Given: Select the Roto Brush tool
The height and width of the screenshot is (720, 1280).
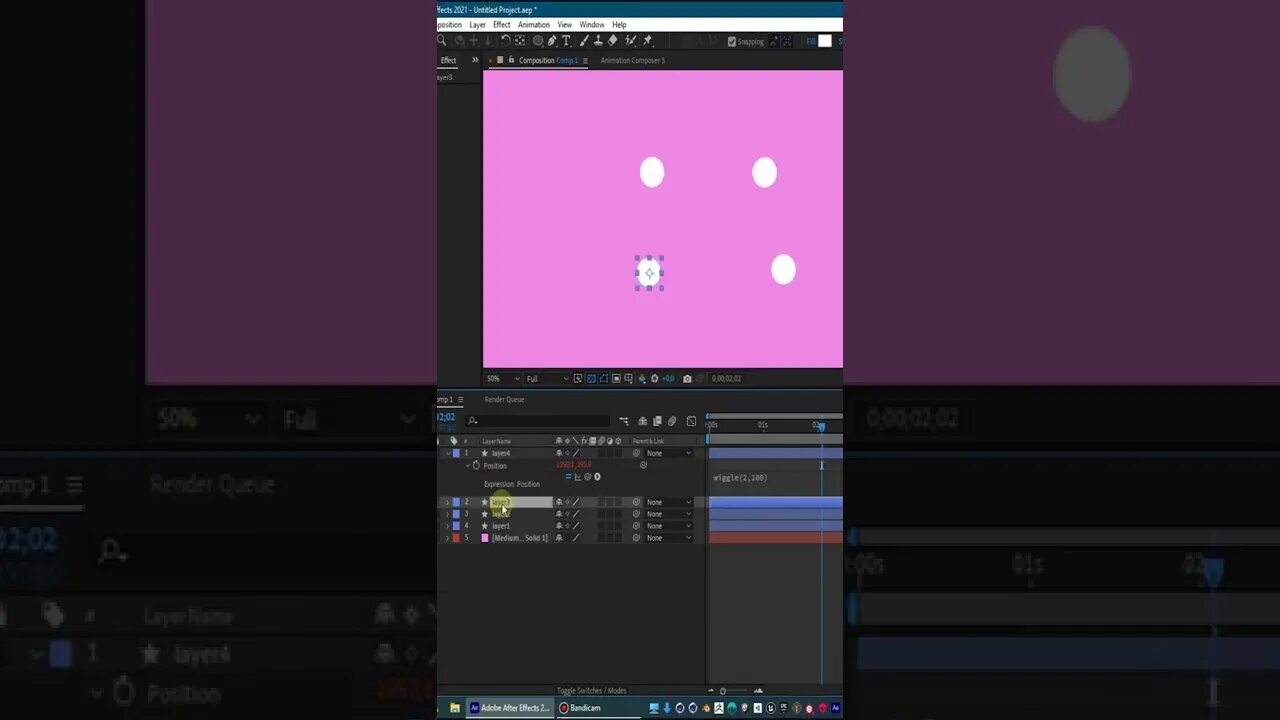Looking at the screenshot, I should 630,41.
